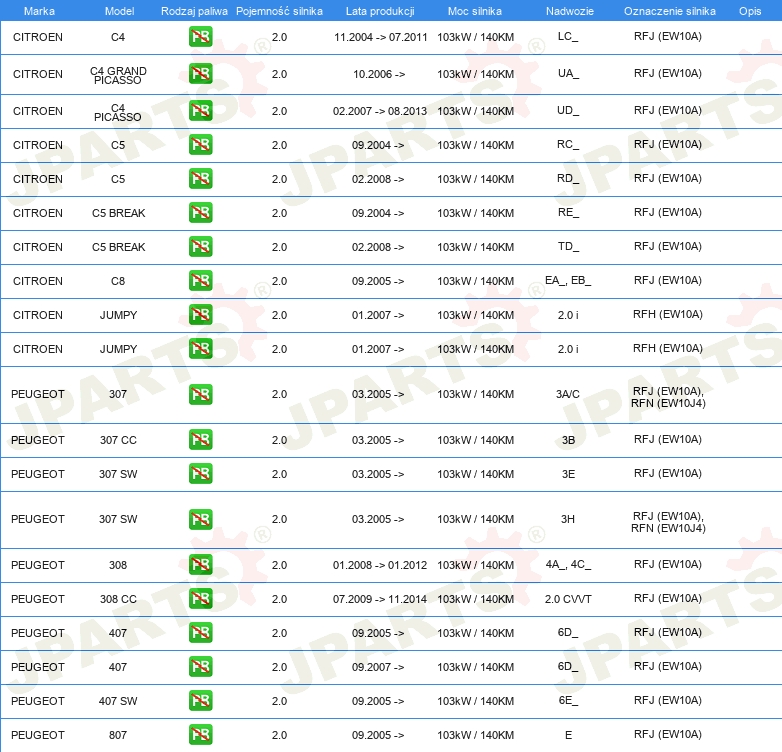Click the body code RE_
This screenshot has width=782, height=752.
[x=568, y=212]
